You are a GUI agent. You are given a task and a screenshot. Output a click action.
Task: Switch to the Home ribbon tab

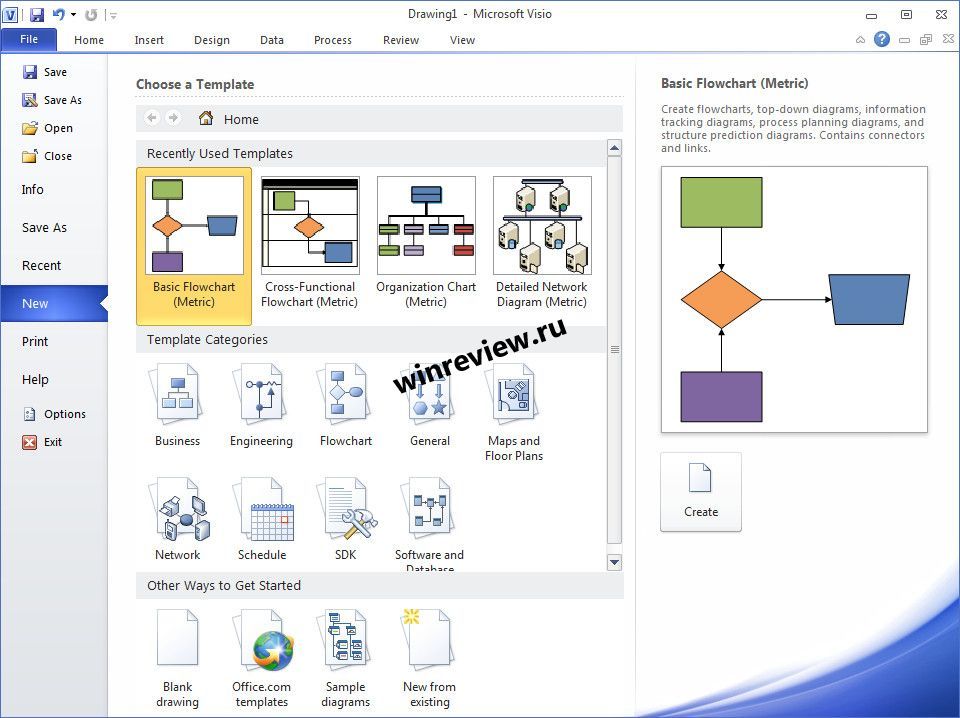[x=89, y=40]
